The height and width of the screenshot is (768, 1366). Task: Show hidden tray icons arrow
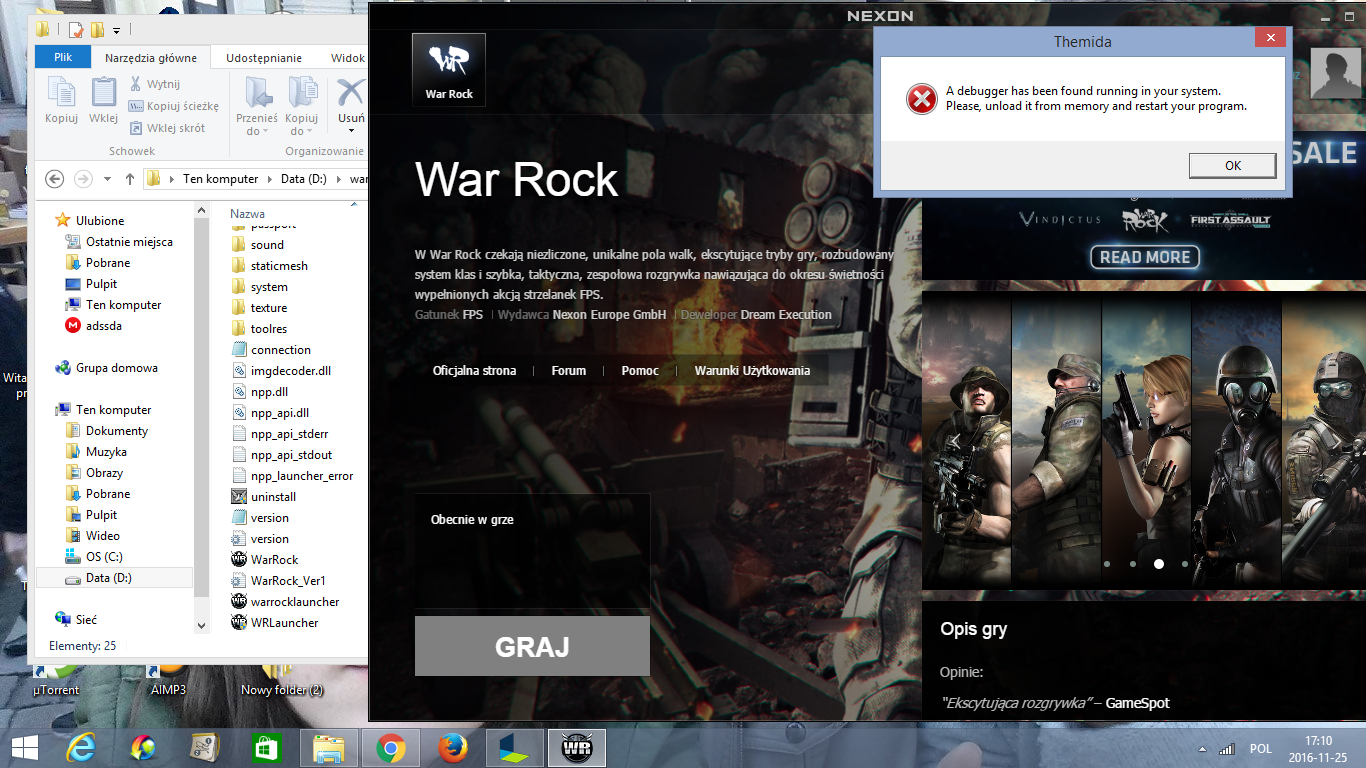pyautogui.click(x=1201, y=749)
